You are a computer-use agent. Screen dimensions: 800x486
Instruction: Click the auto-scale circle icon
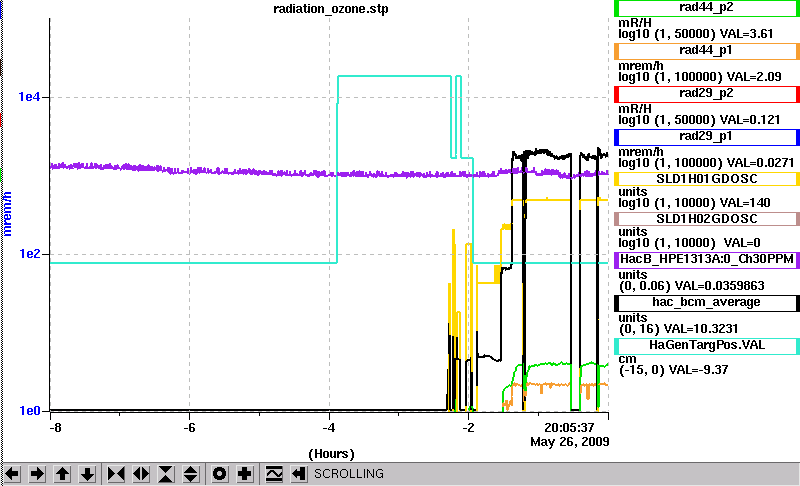(219, 474)
